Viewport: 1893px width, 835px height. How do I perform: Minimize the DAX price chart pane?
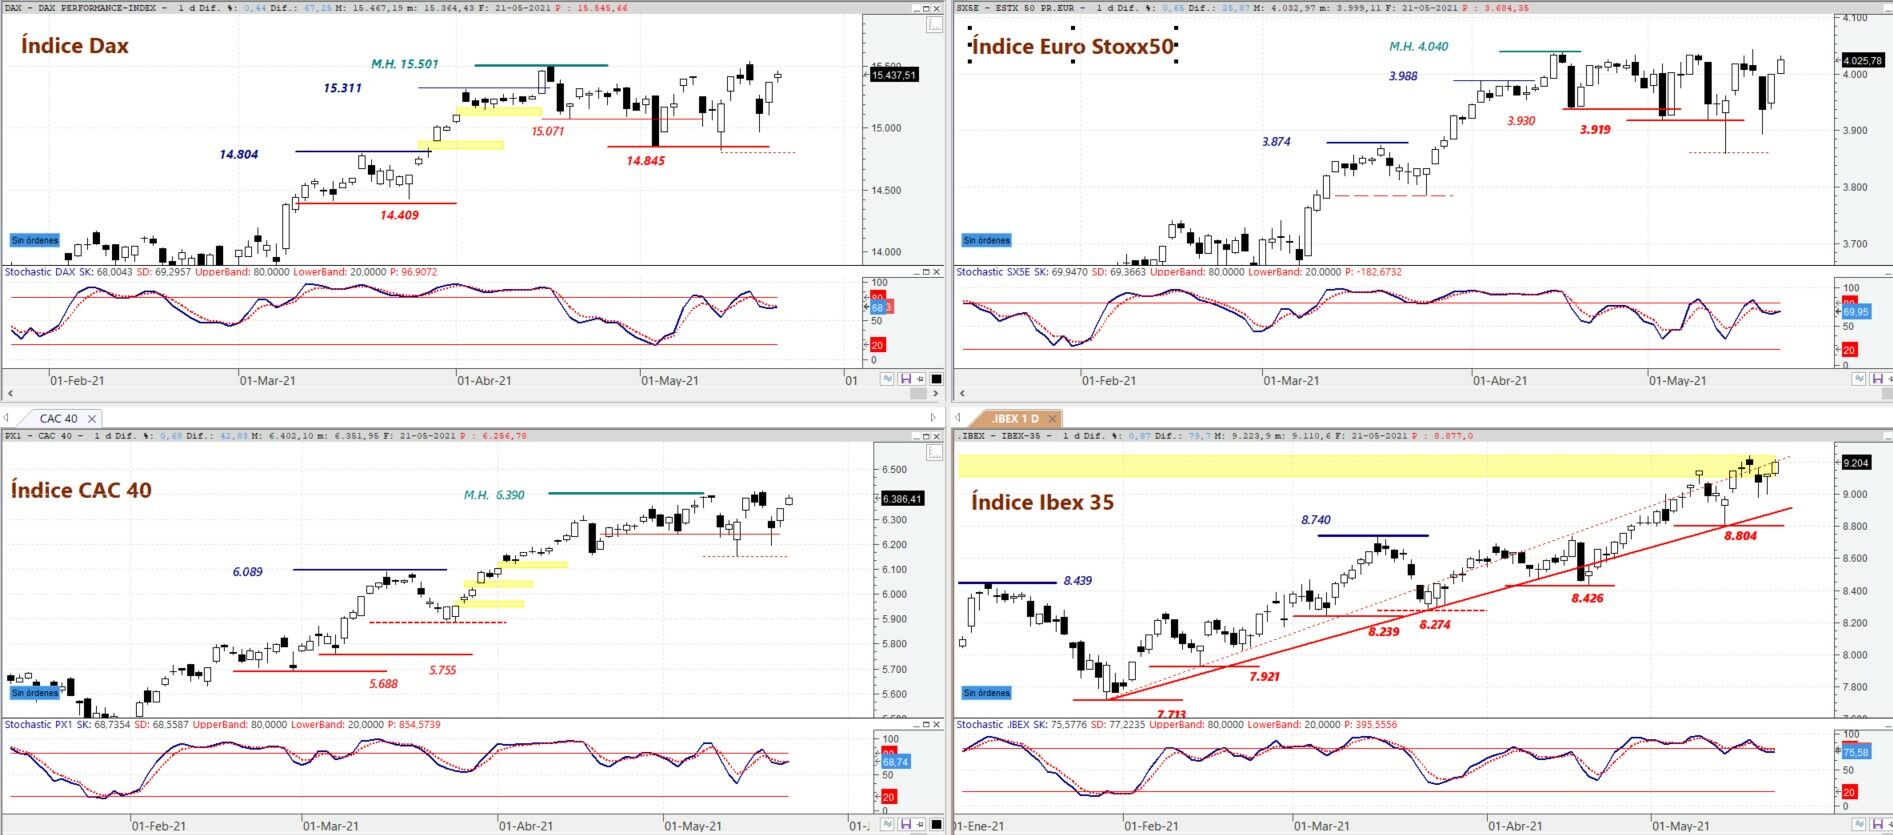click(916, 8)
